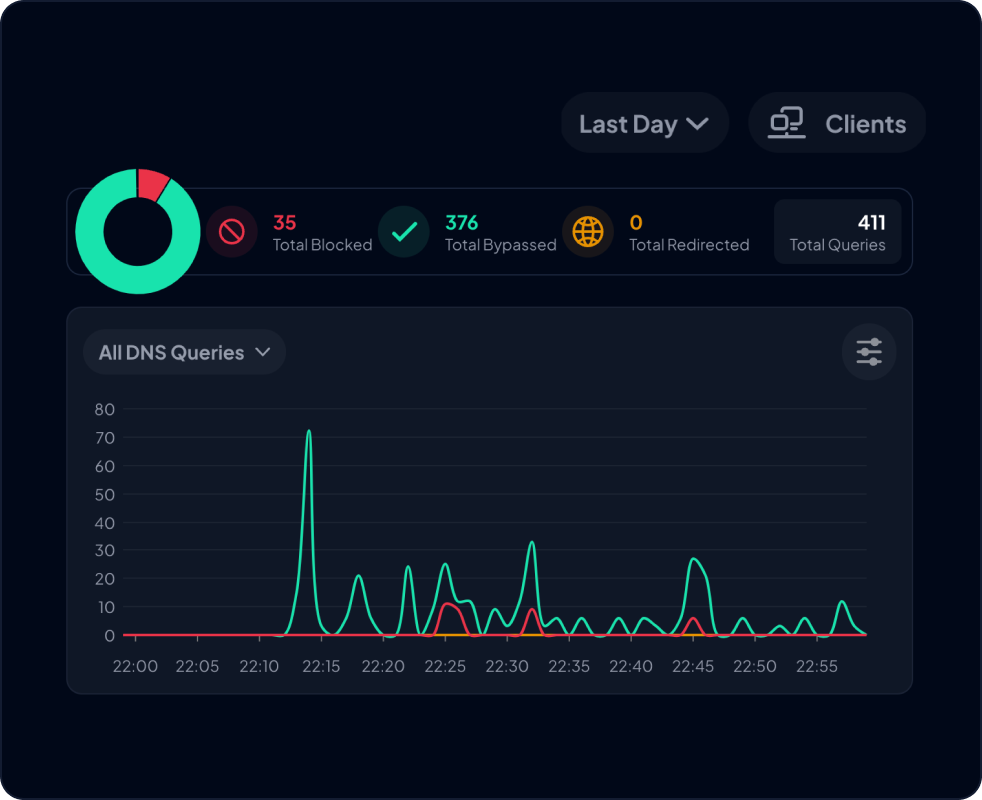
Task: Click the green Total Bypassed checkmark icon
Action: (404, 232)
